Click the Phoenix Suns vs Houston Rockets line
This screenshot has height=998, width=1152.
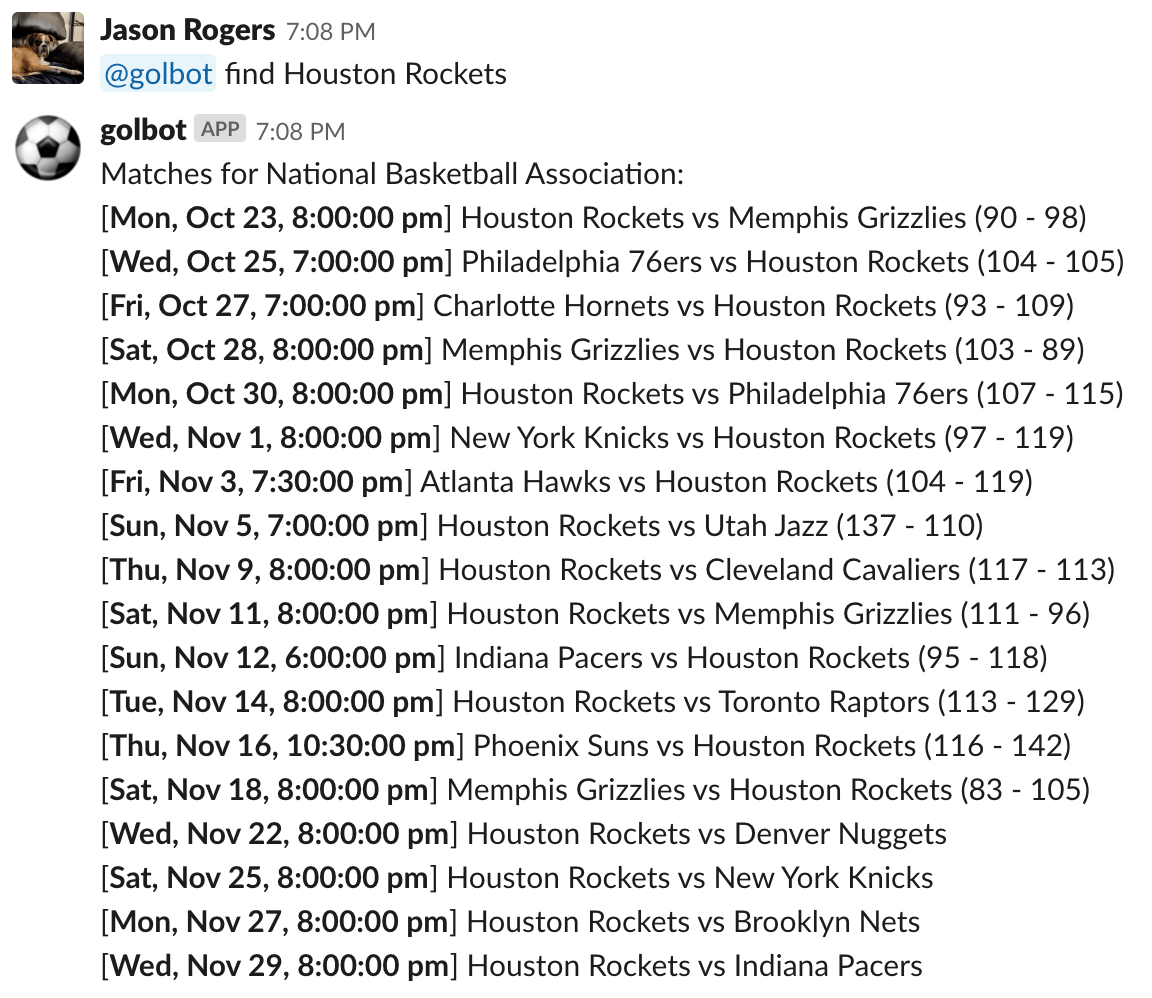pyautogui.click(x=586, y=746)
